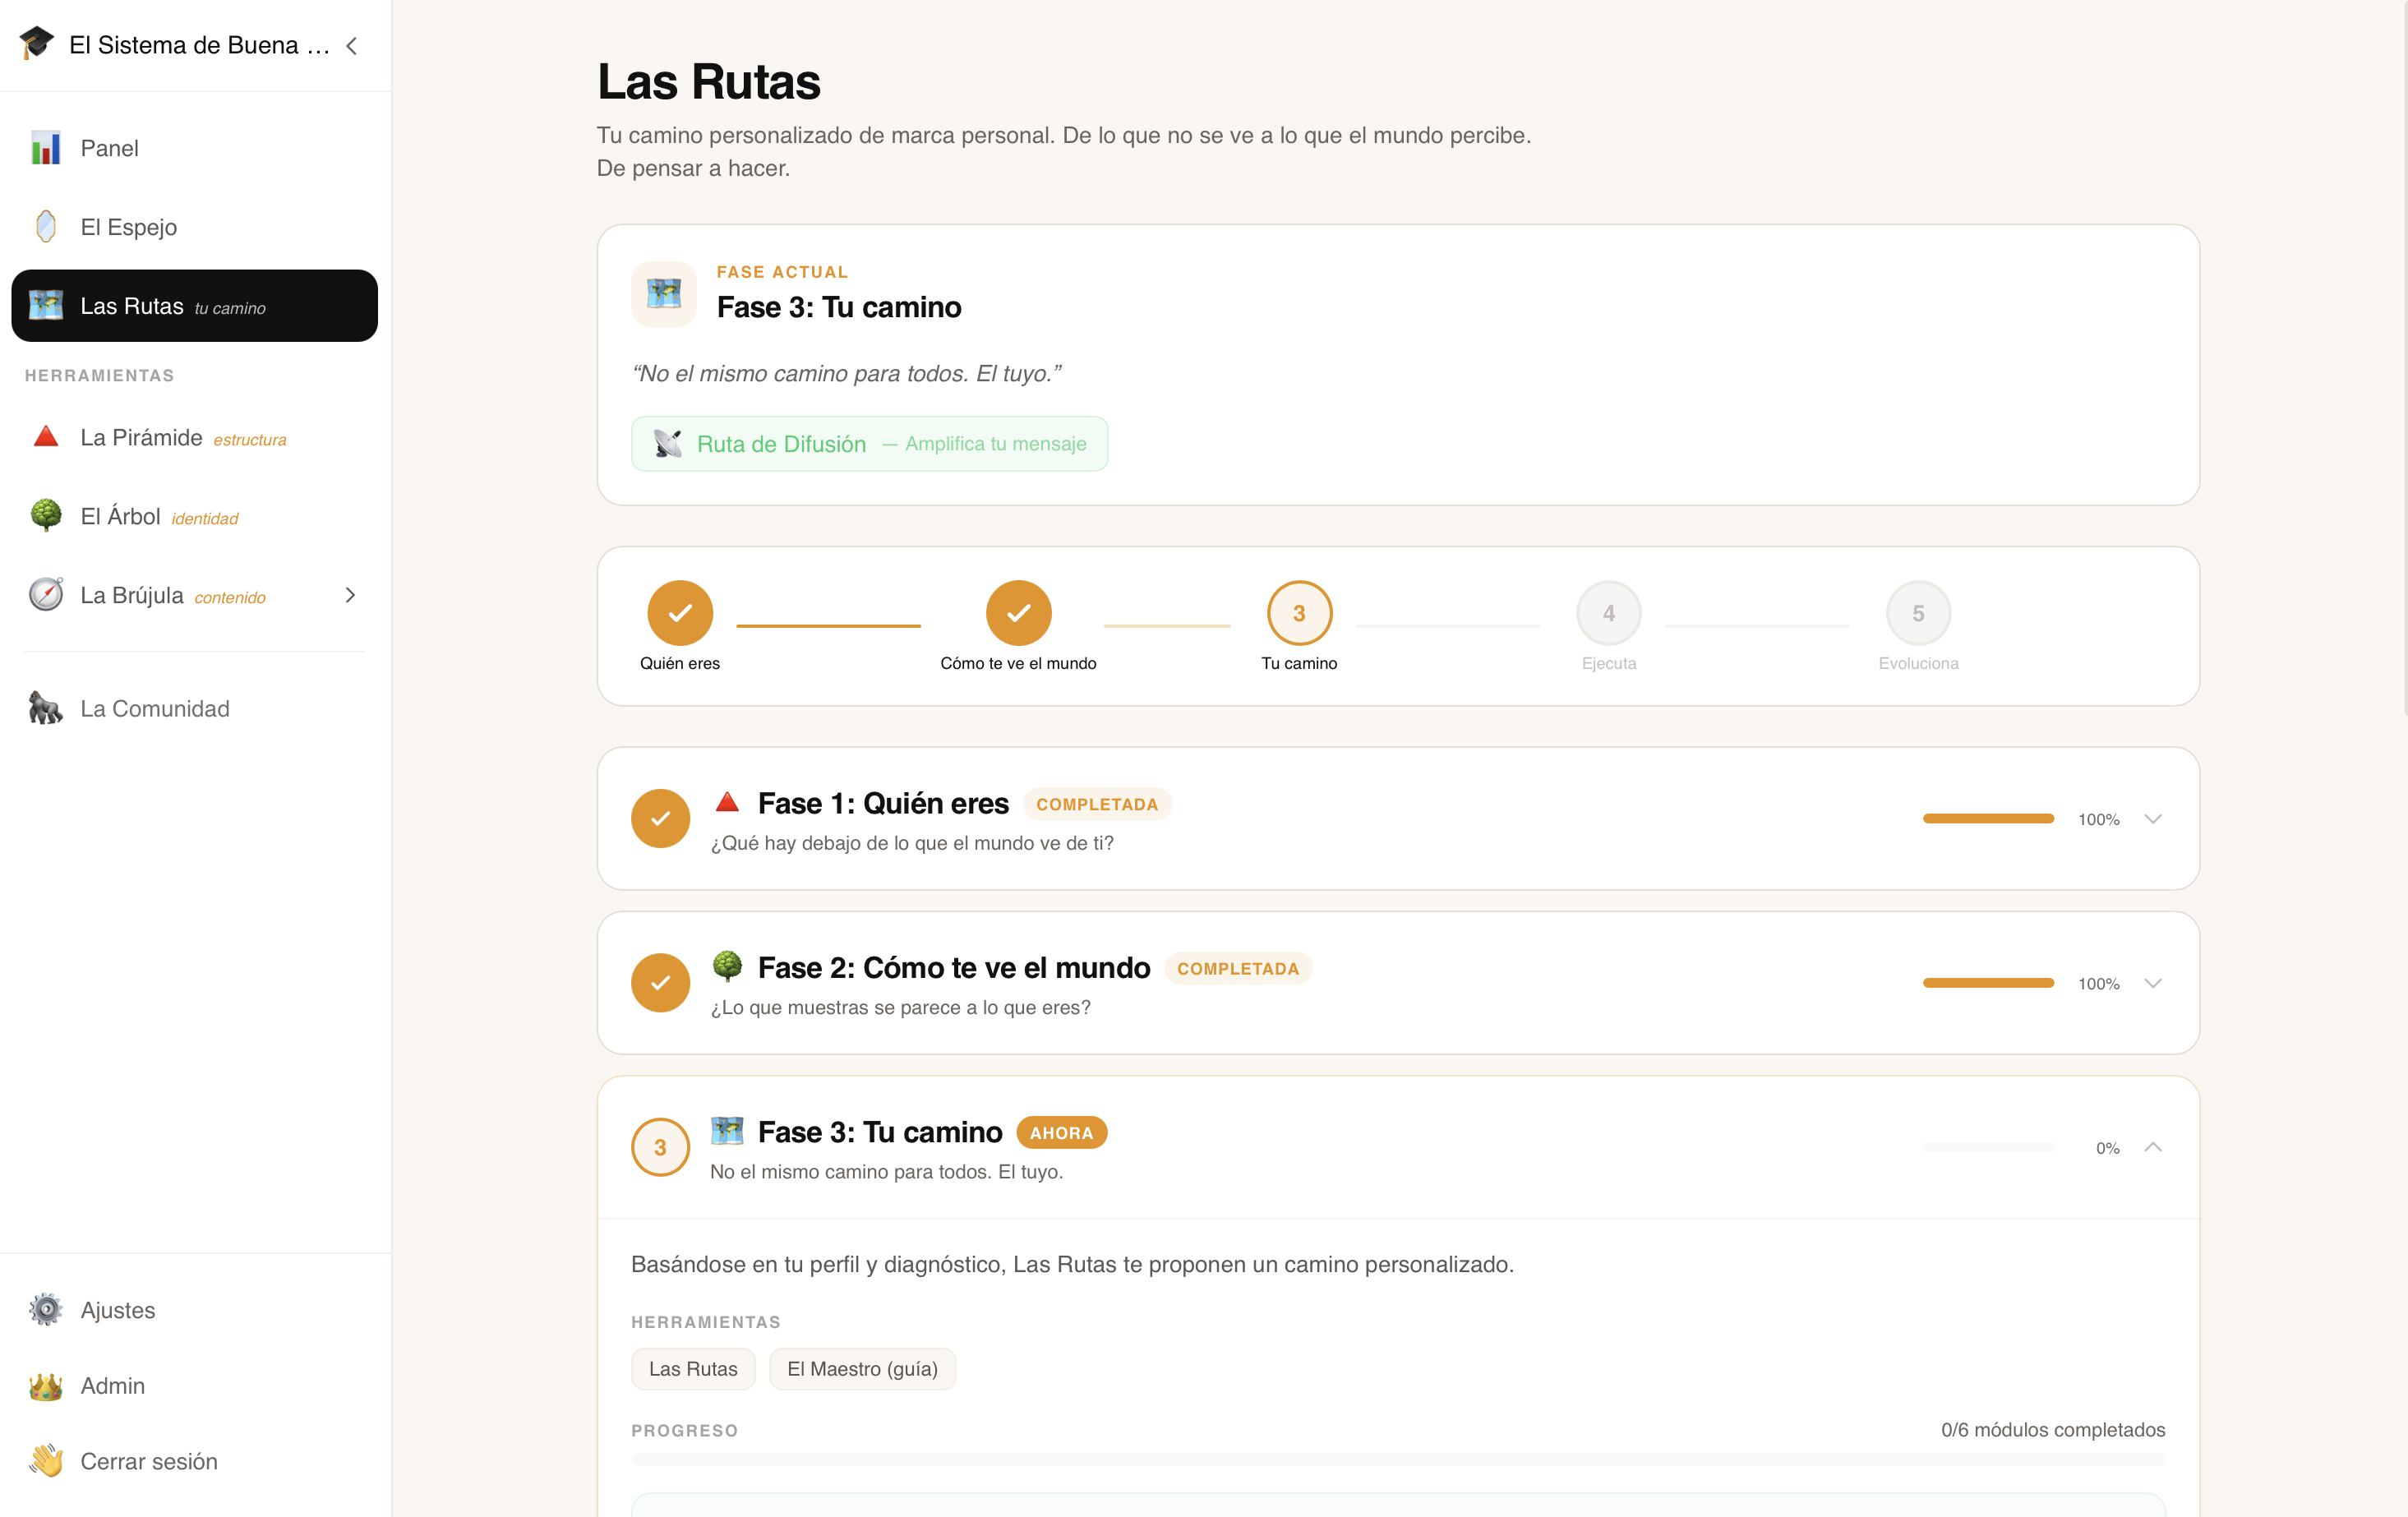The width and height of the screenshot is (2408, 1517).
Task: Open the Panel menu item
Action: coord(195,148)
